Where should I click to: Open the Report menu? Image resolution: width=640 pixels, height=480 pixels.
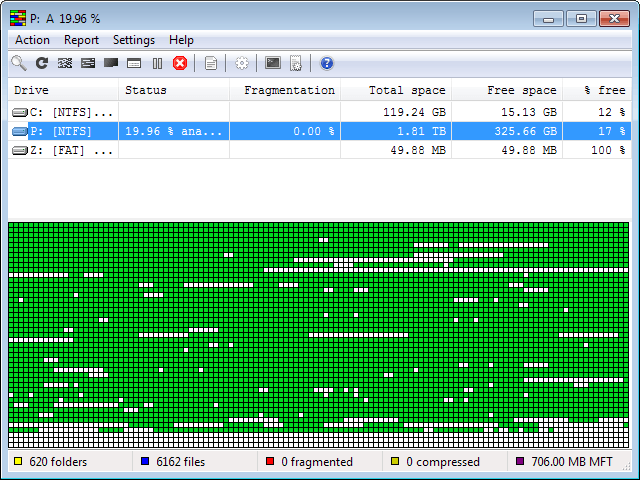81,40
